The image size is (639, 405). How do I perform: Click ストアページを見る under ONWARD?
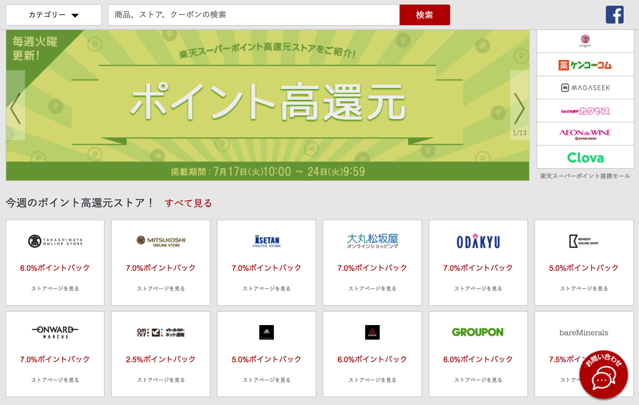(55, 380)
